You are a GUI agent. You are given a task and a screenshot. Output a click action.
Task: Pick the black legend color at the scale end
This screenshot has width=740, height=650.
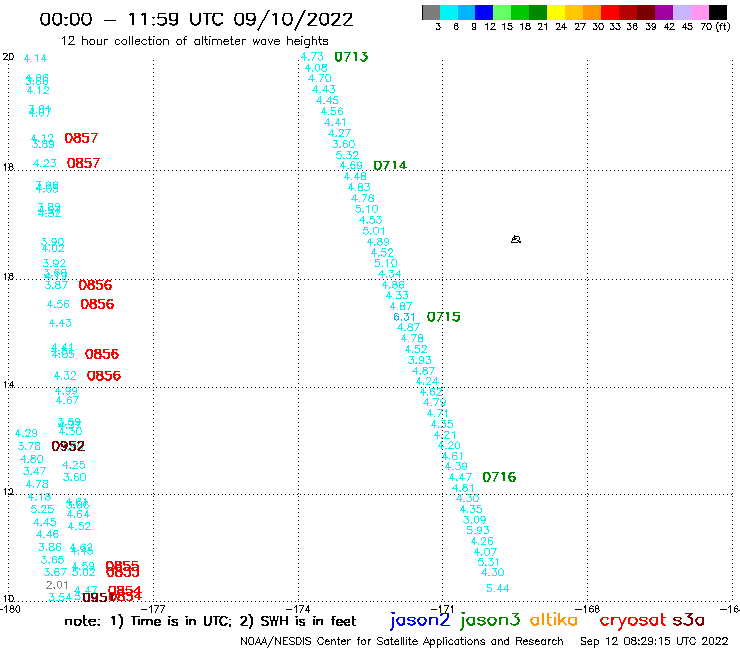717,12
